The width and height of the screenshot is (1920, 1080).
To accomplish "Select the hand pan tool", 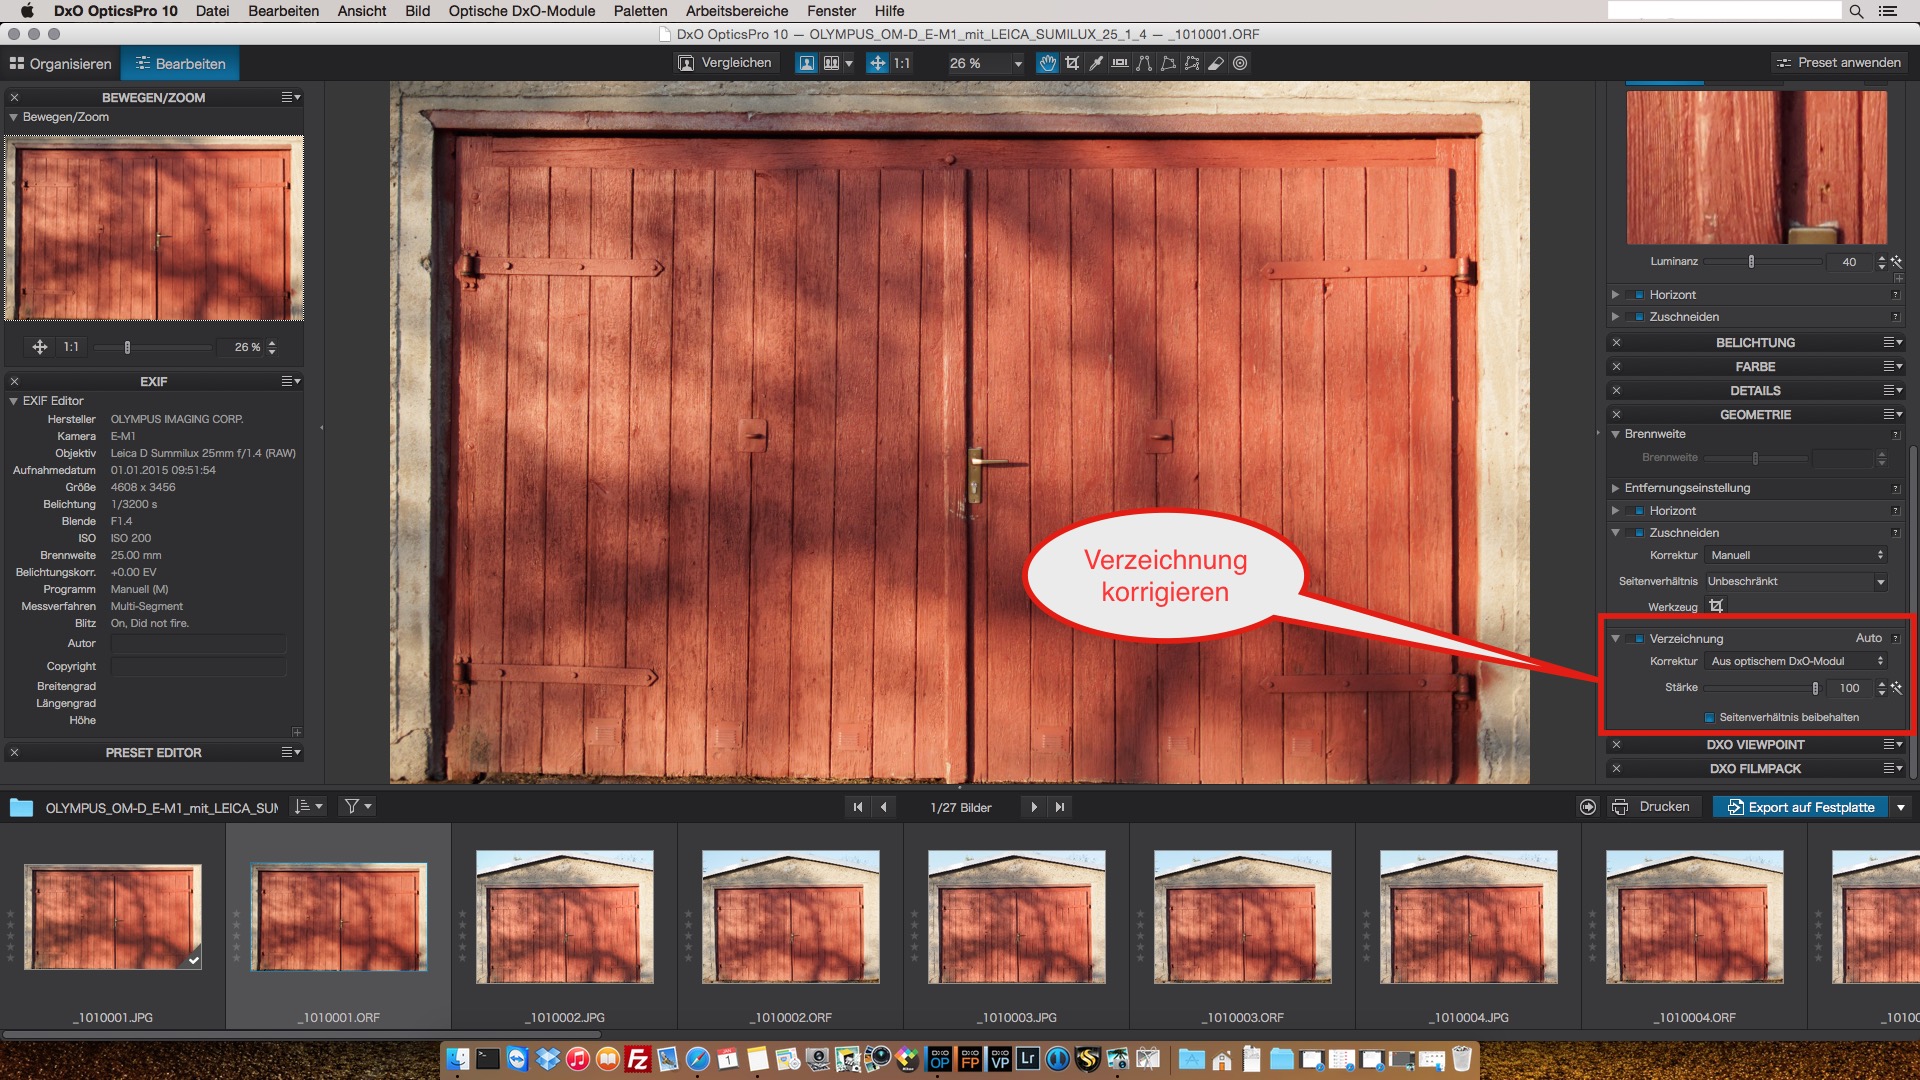I will [x=1047, y=63].
